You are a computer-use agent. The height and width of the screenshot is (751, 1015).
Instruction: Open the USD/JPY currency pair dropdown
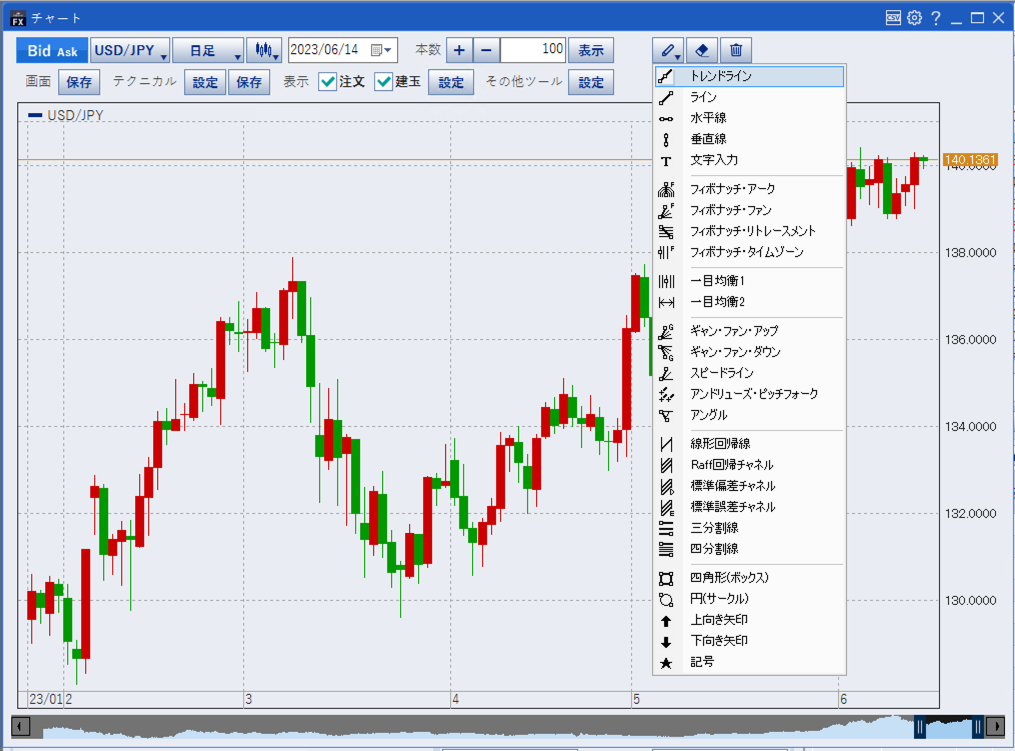pos(130,51)
